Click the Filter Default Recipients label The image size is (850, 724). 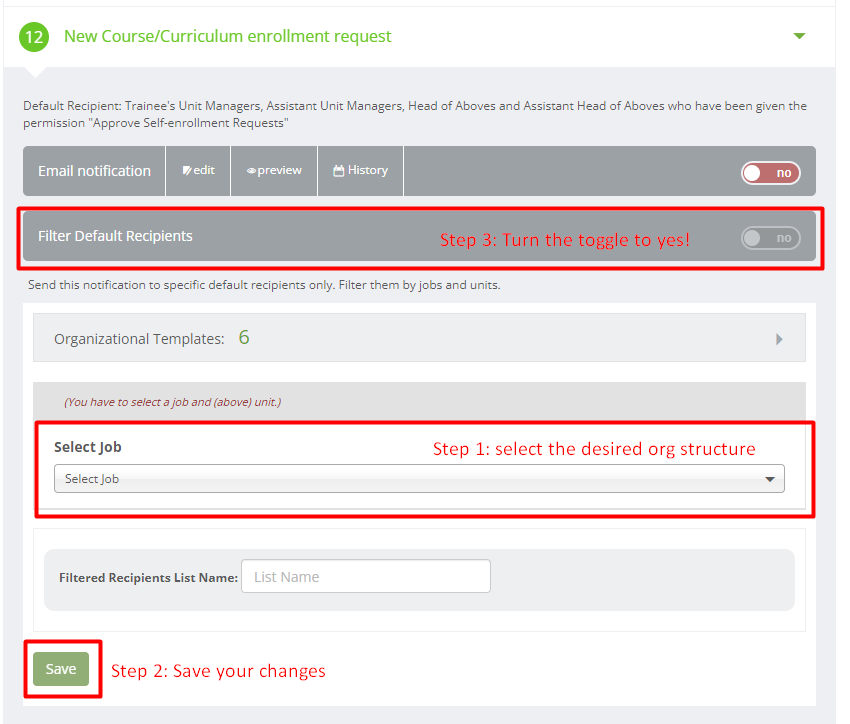click(x=115, y=236)
